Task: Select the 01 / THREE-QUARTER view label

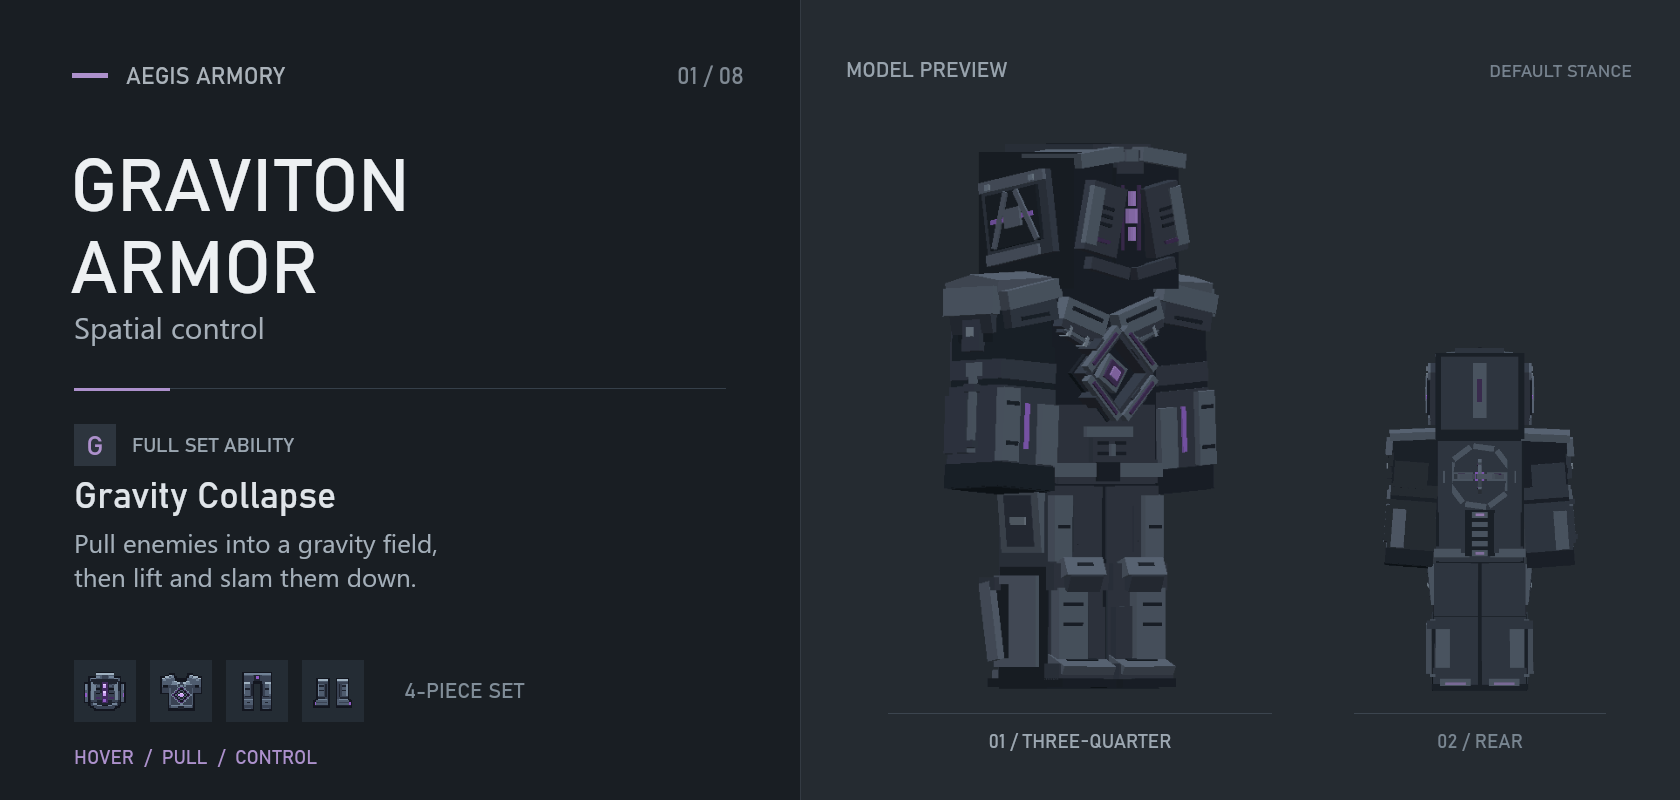Action: [1080, 741]
